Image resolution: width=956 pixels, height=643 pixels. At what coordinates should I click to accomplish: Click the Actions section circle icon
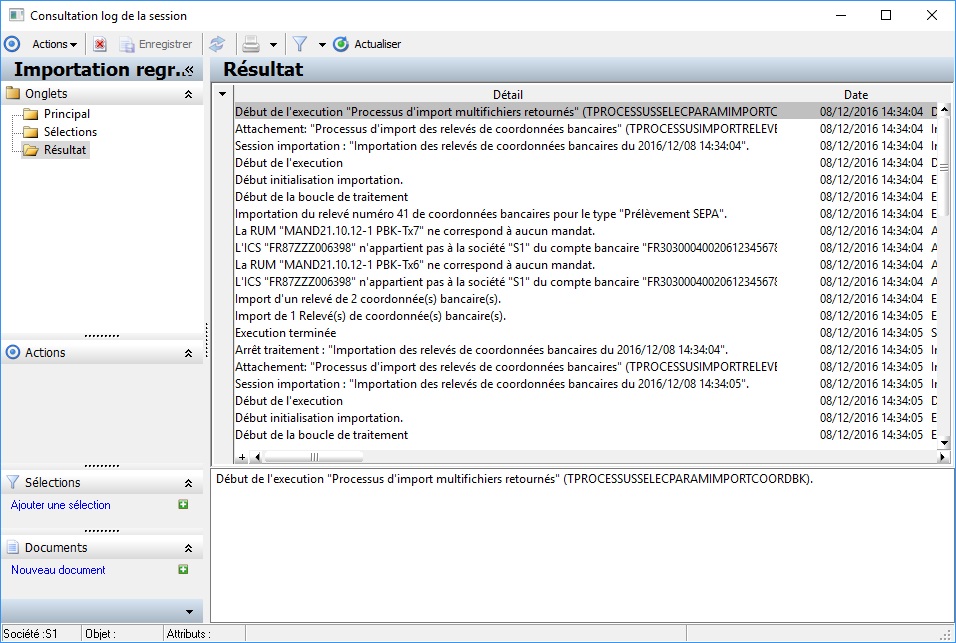point(12,352)
